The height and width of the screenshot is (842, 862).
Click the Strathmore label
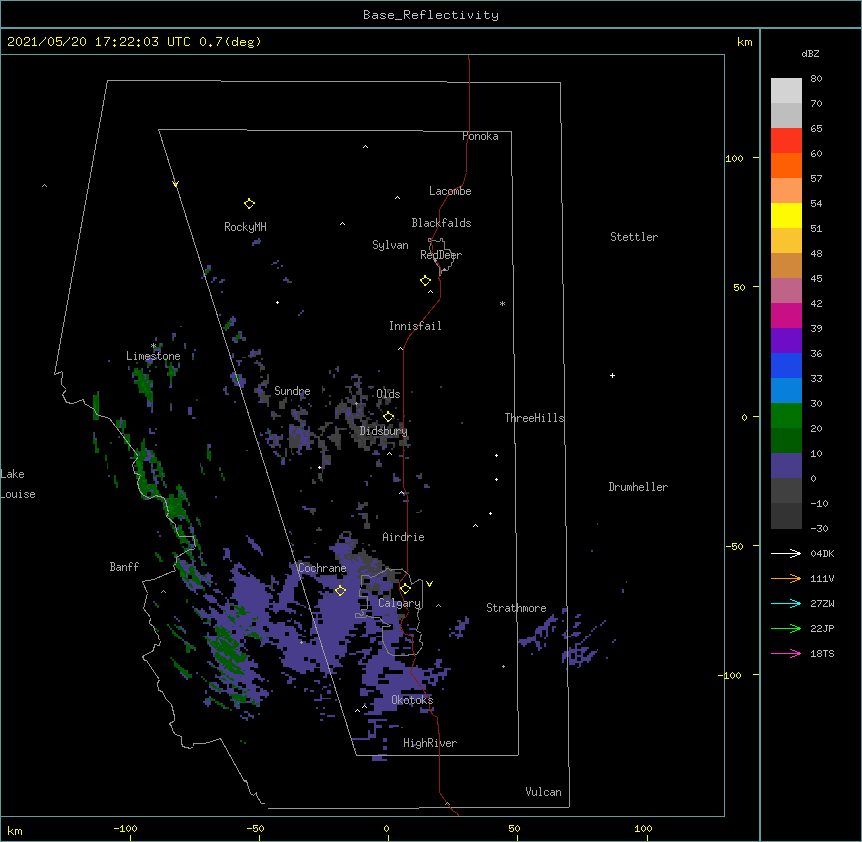coord(516,608)
